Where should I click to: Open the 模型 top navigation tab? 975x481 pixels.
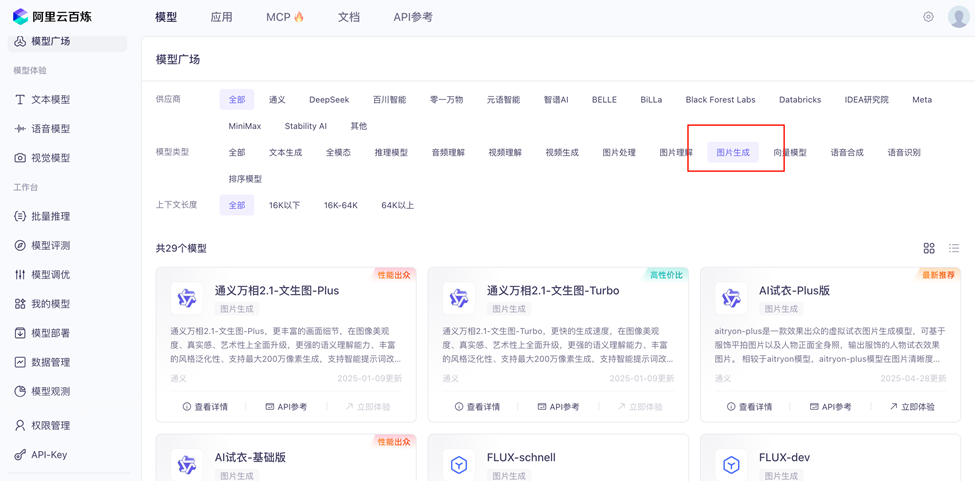166,17
